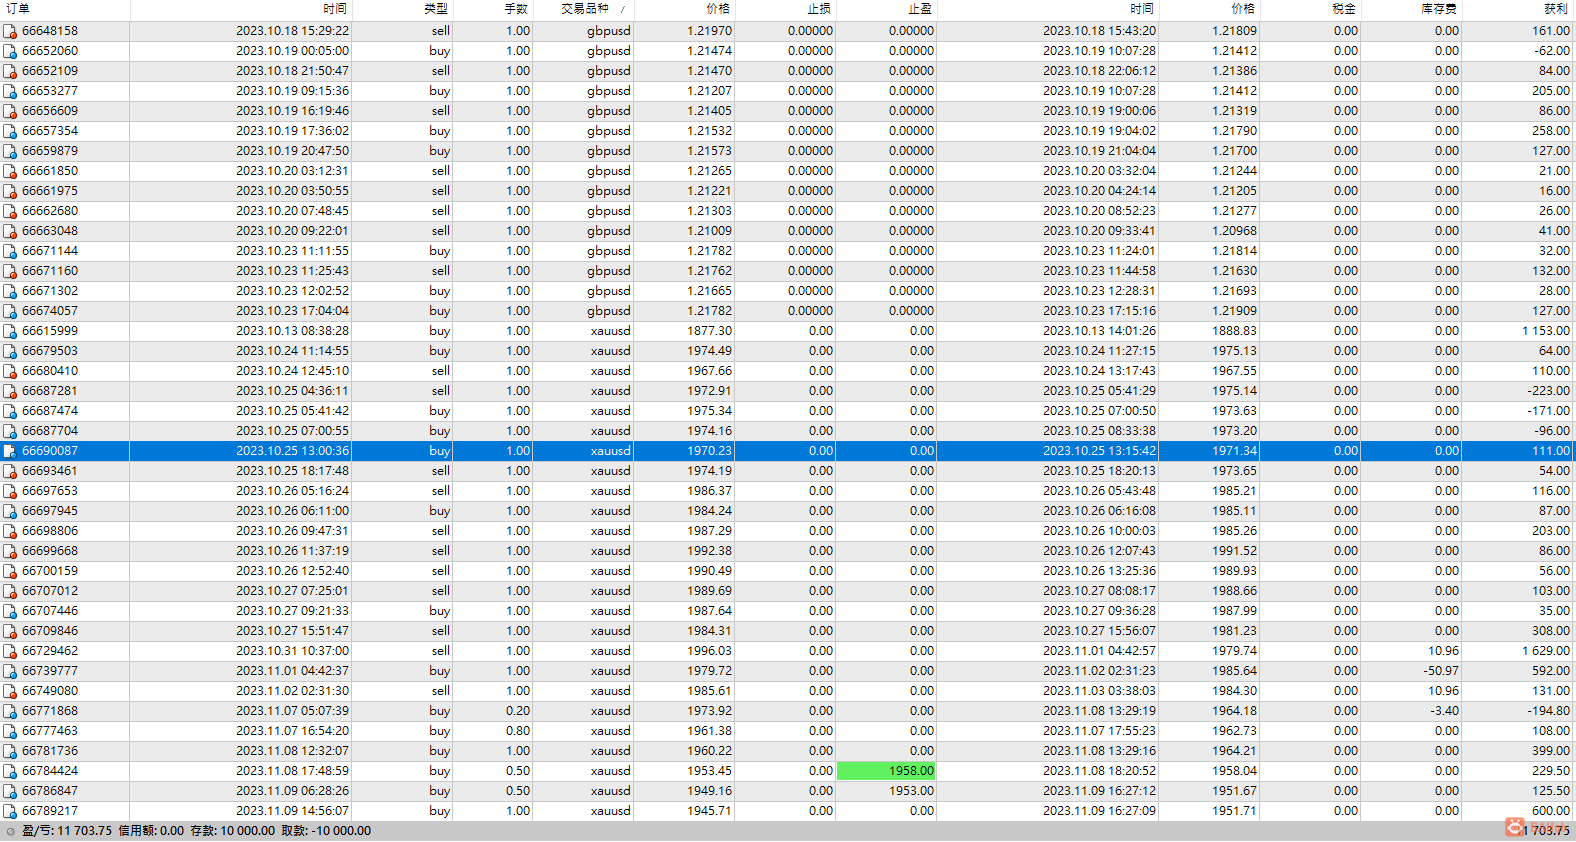The image size is (1576, 842).
Task: Sort by the 手数 column header
Action: [x=516, y=9]
